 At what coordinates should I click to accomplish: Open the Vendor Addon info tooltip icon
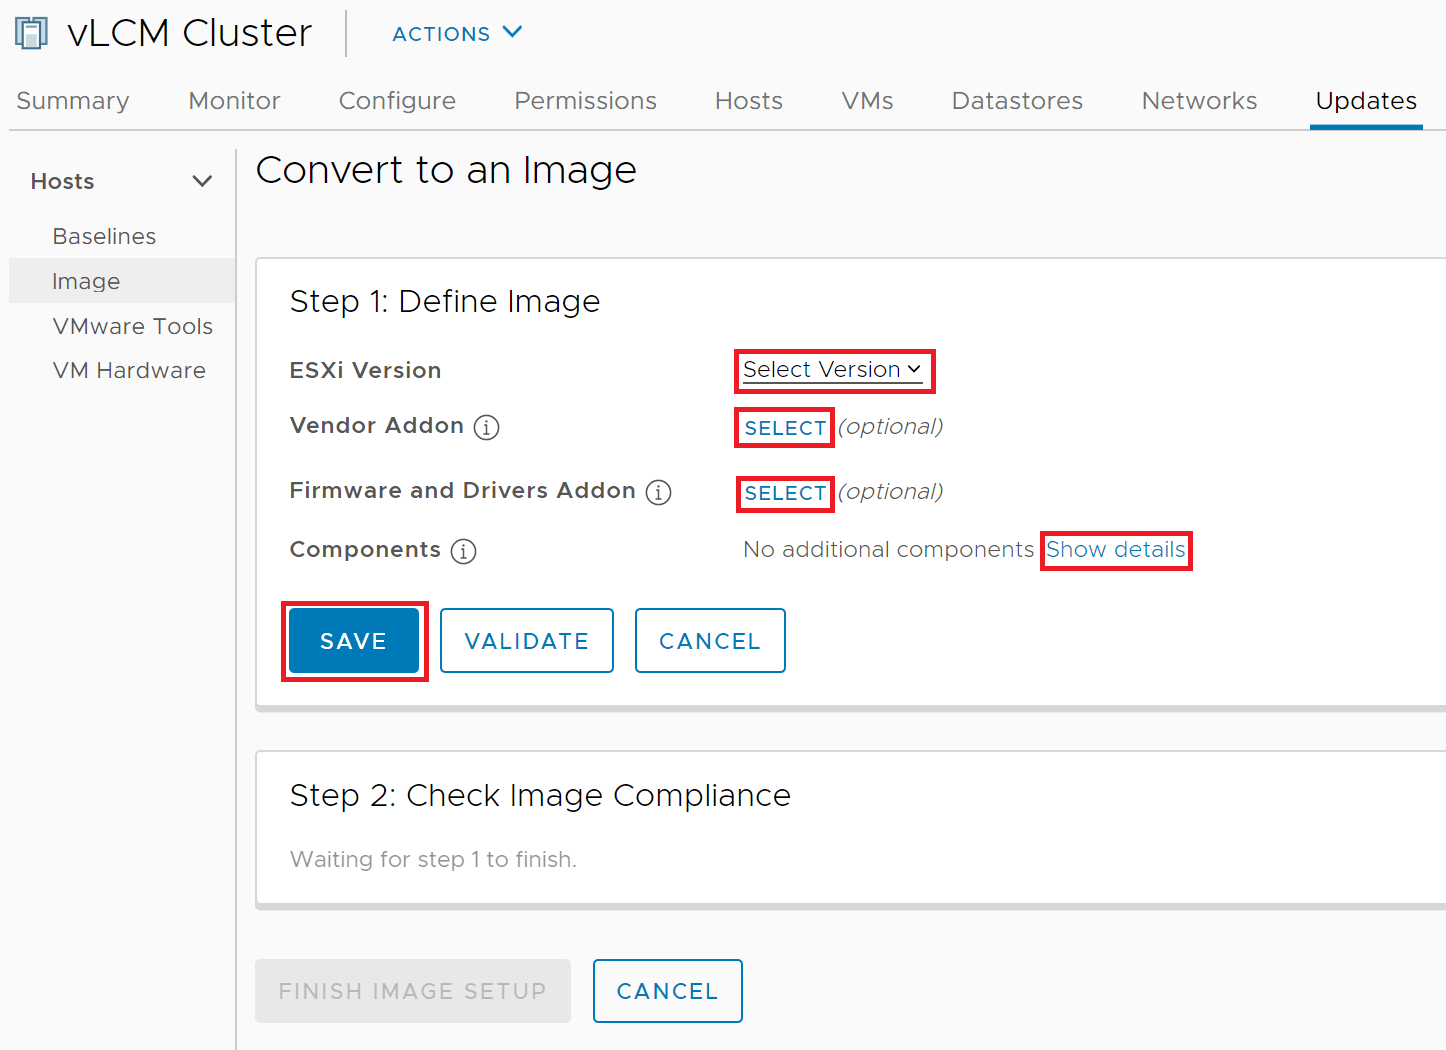pos(486,427)
